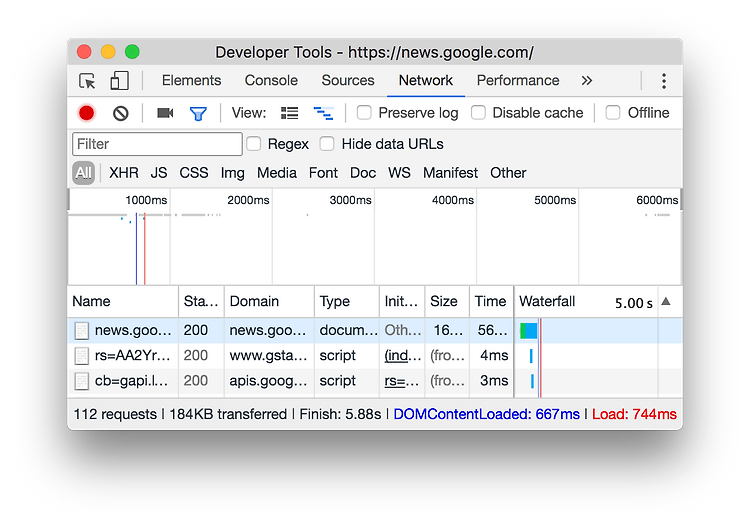Image resolution: width=750 pixels, height=526 pixels.
Task: Click the apis.goog... domain cell
Action: [x=268, y=381]
